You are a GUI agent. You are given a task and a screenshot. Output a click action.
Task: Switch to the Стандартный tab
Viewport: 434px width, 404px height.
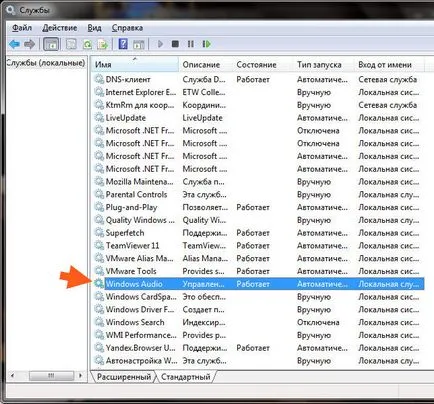pyautogui.click(x=186, y=377)
